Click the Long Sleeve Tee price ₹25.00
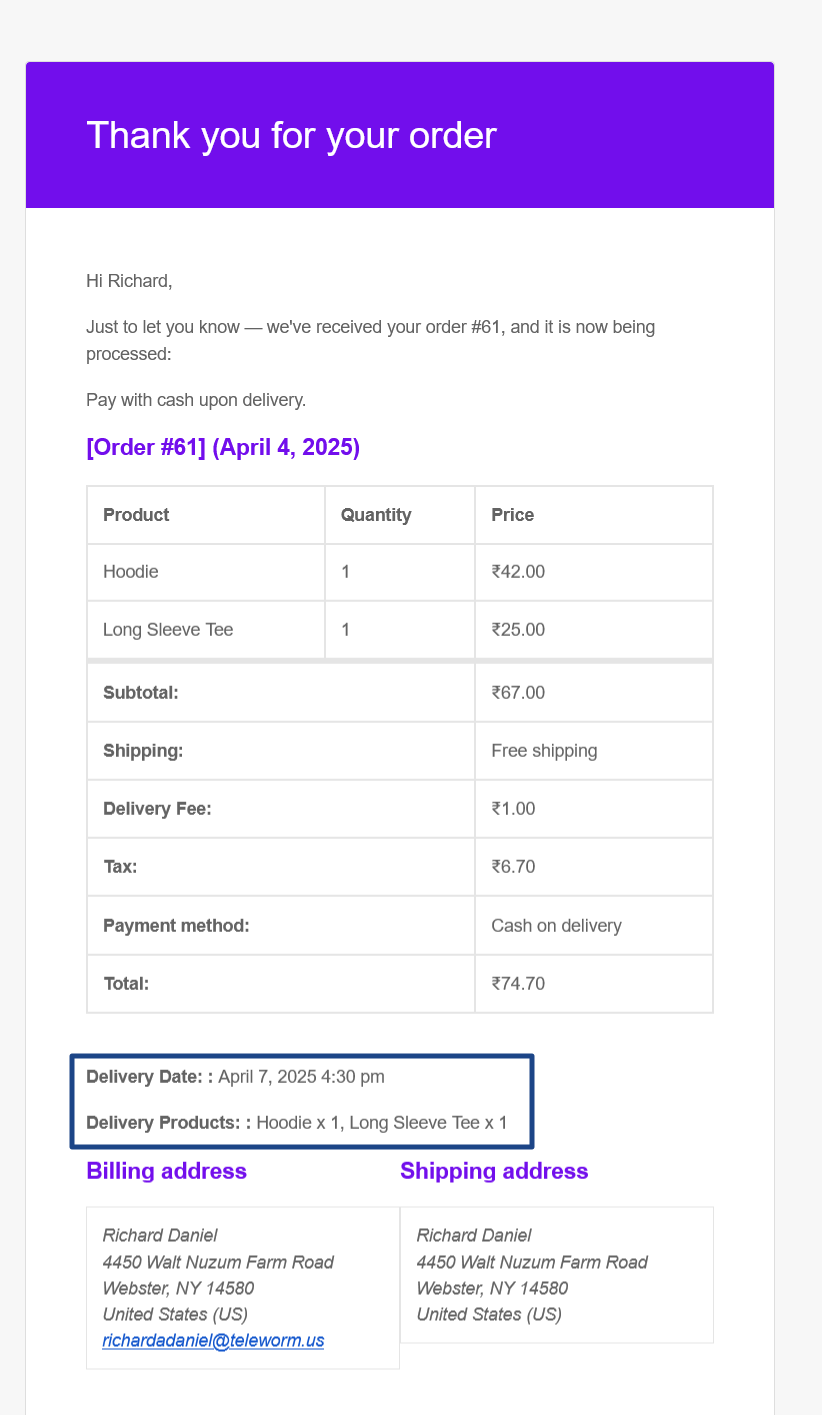 (518, 630)
